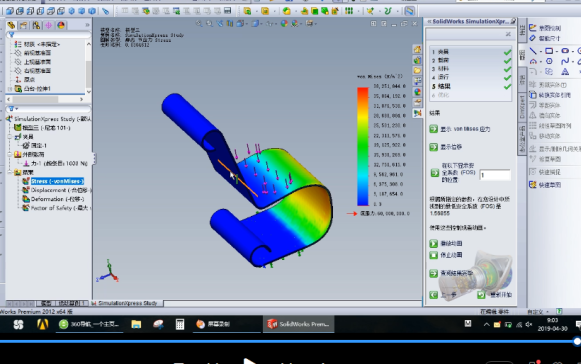Open the ConfigurationManager tab icon

(x=36, y=25)
